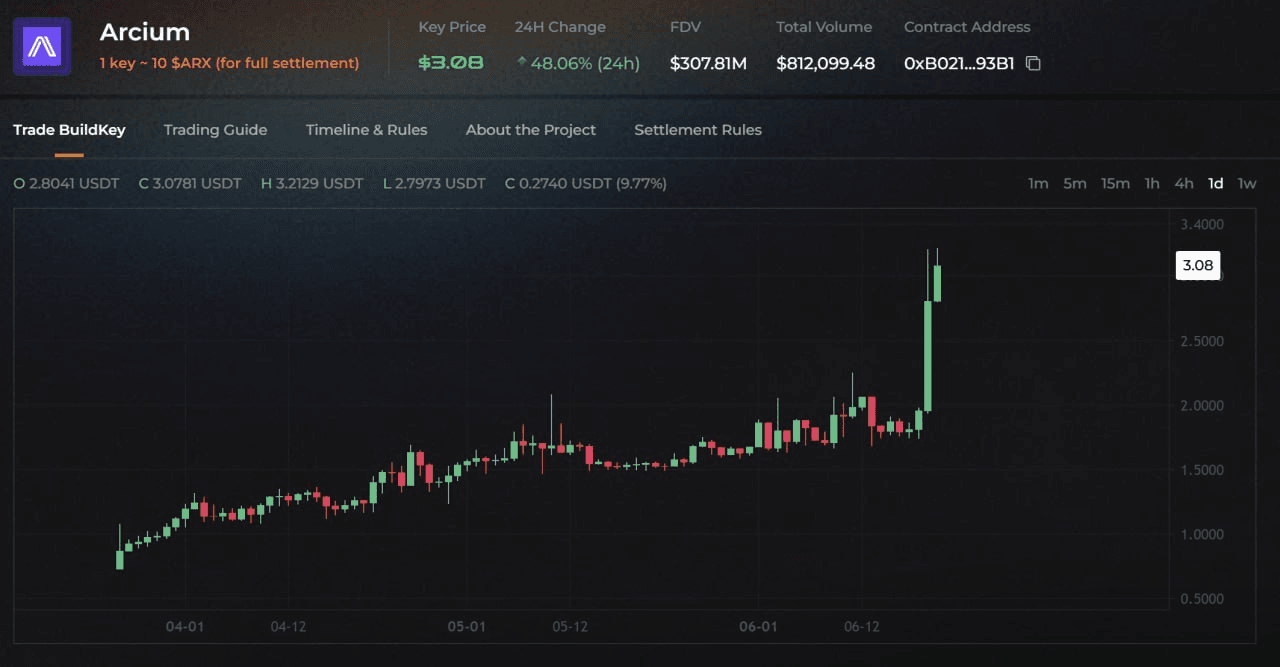Switch chart to 4h interval

point(1184,183)
